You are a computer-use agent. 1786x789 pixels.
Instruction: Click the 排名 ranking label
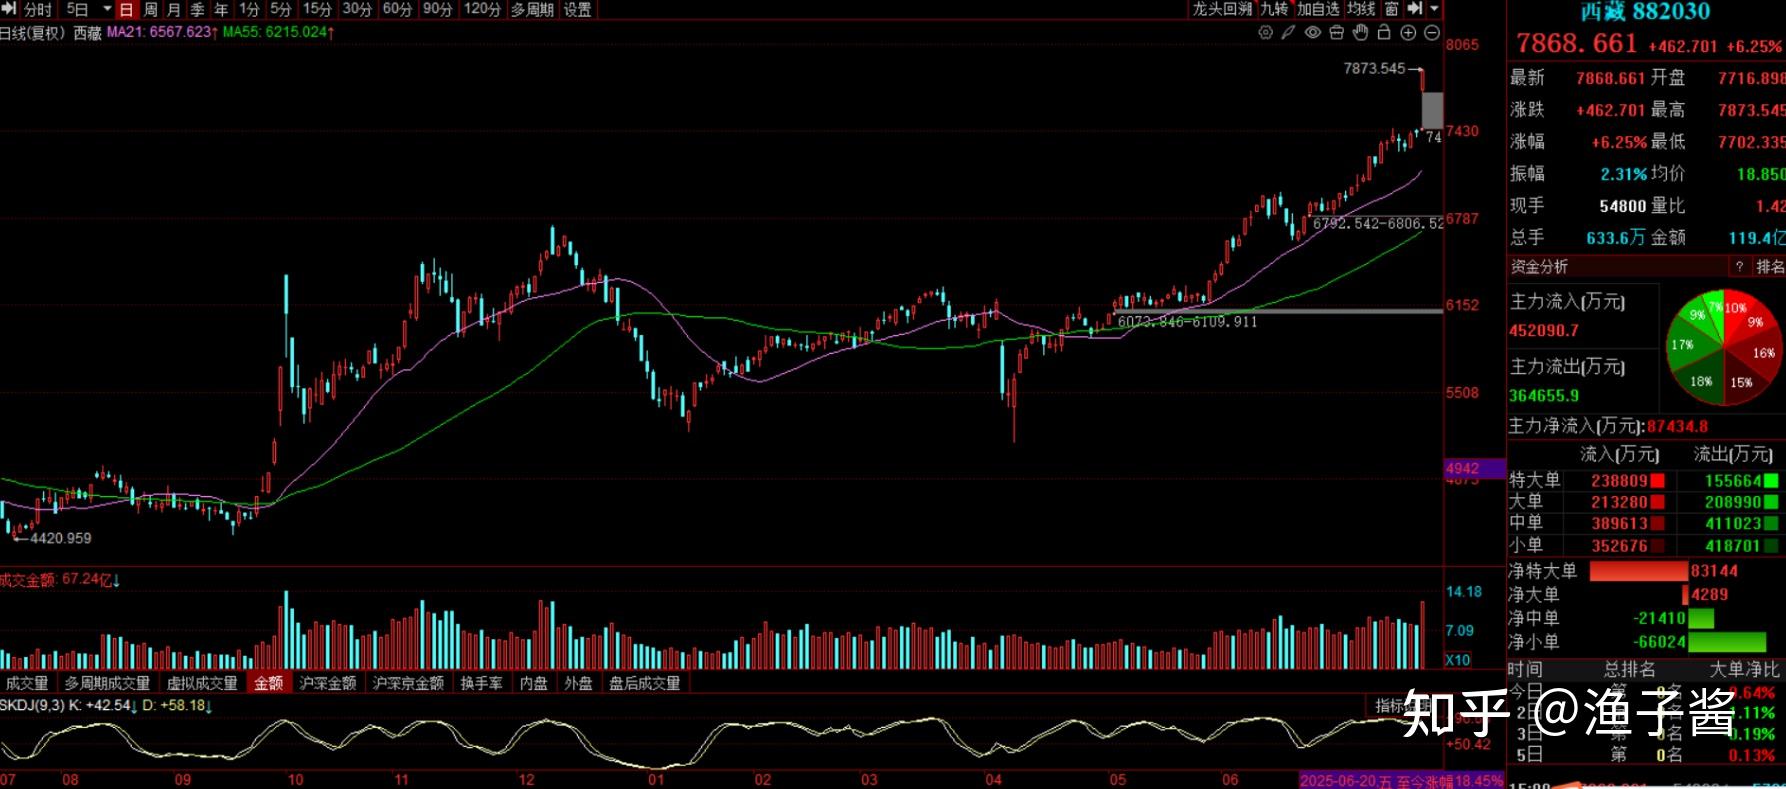1769,266
